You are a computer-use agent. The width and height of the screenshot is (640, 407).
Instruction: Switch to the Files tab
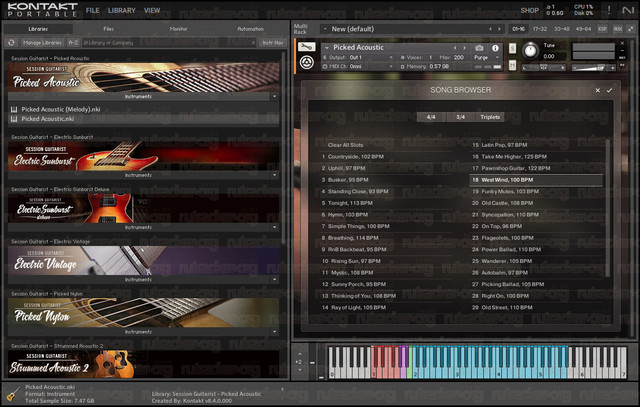click(109, 29)
